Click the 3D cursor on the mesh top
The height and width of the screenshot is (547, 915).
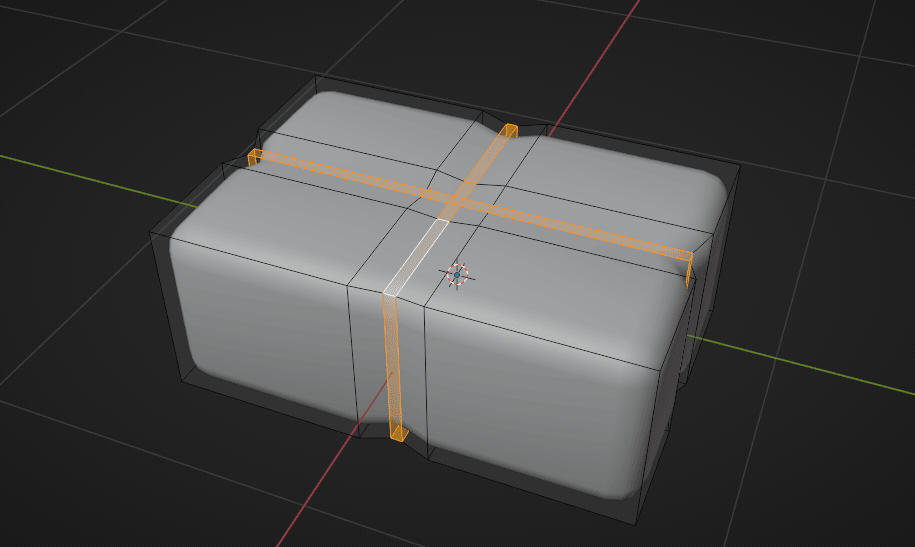coord(457,274)
